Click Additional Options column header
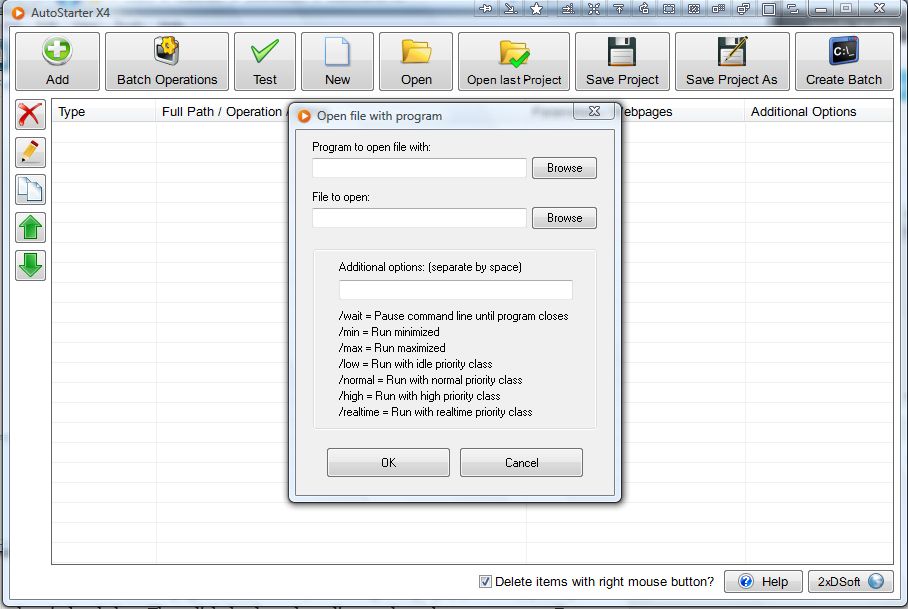 (819, 111)
